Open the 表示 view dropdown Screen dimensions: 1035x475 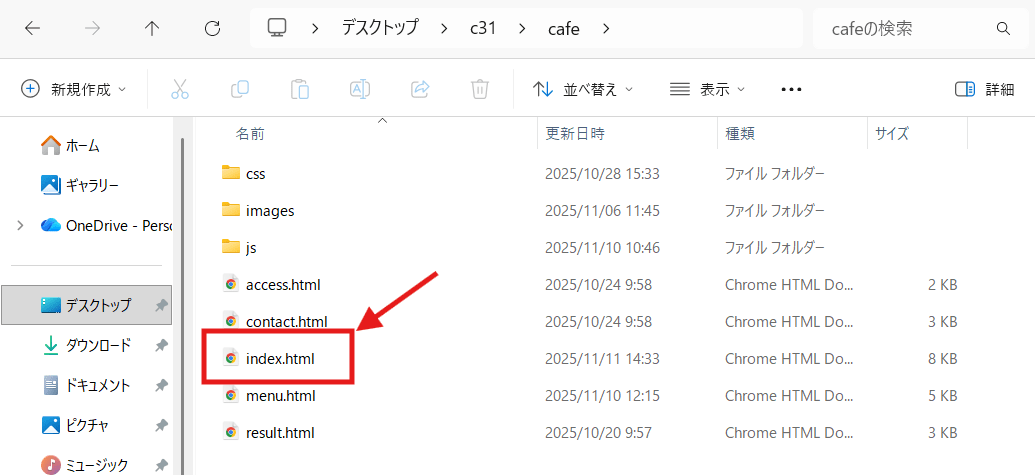tap(707, 89)
